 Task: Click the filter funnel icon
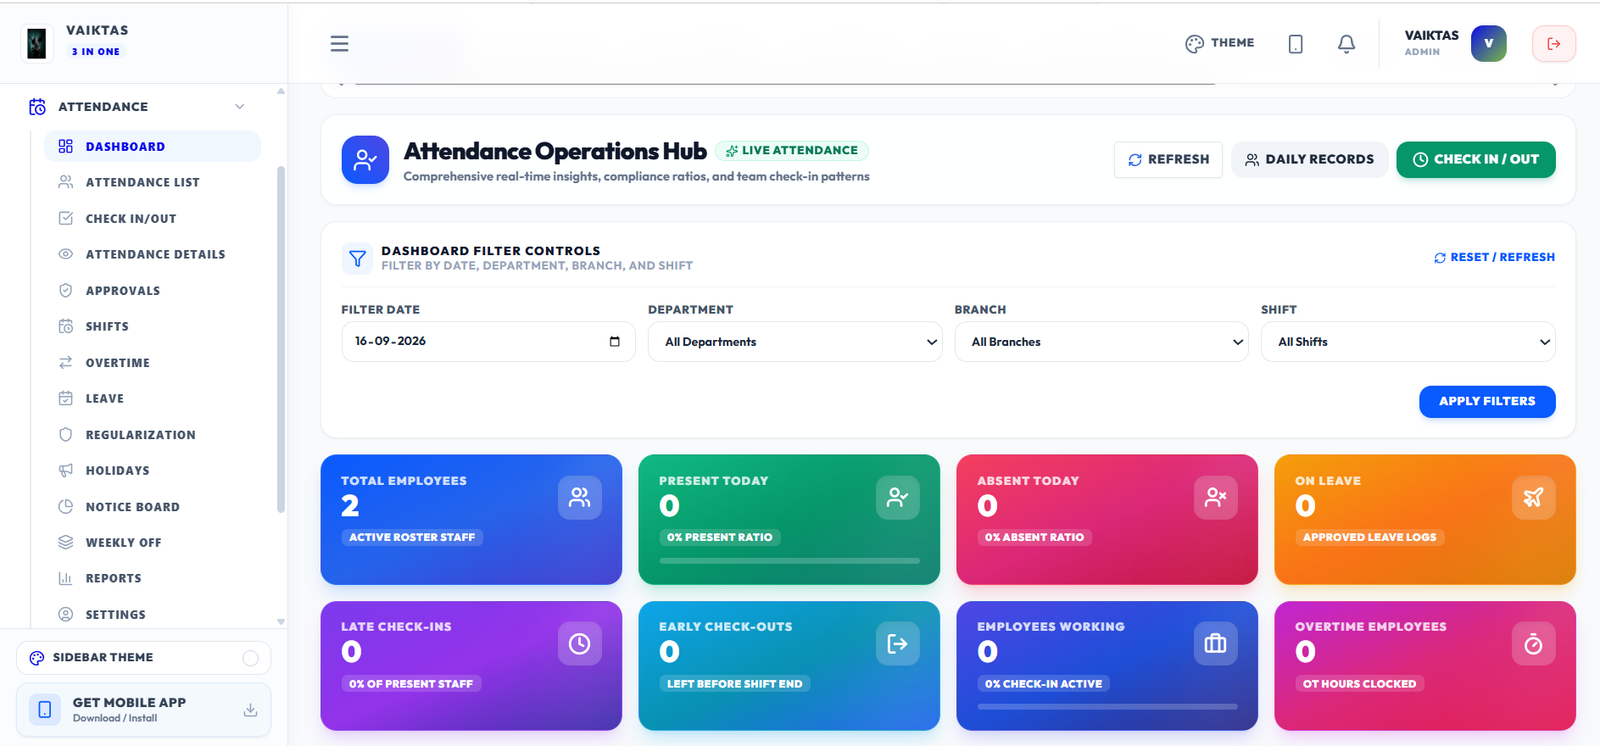click(357, 258)
